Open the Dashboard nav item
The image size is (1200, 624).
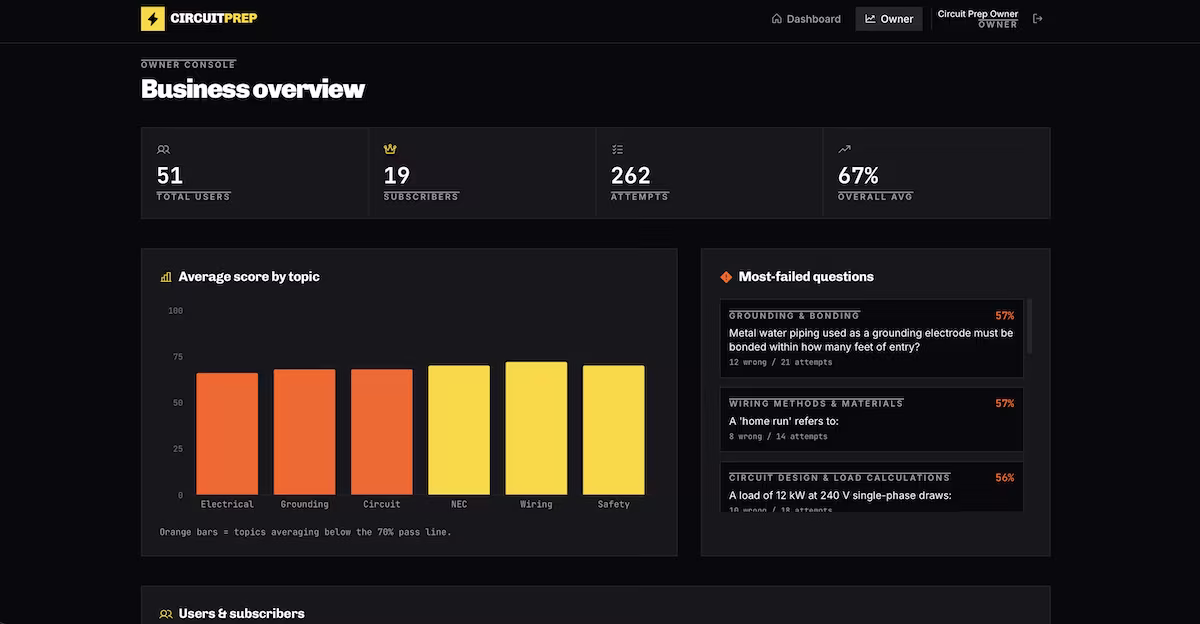click(x=806, y=19)
